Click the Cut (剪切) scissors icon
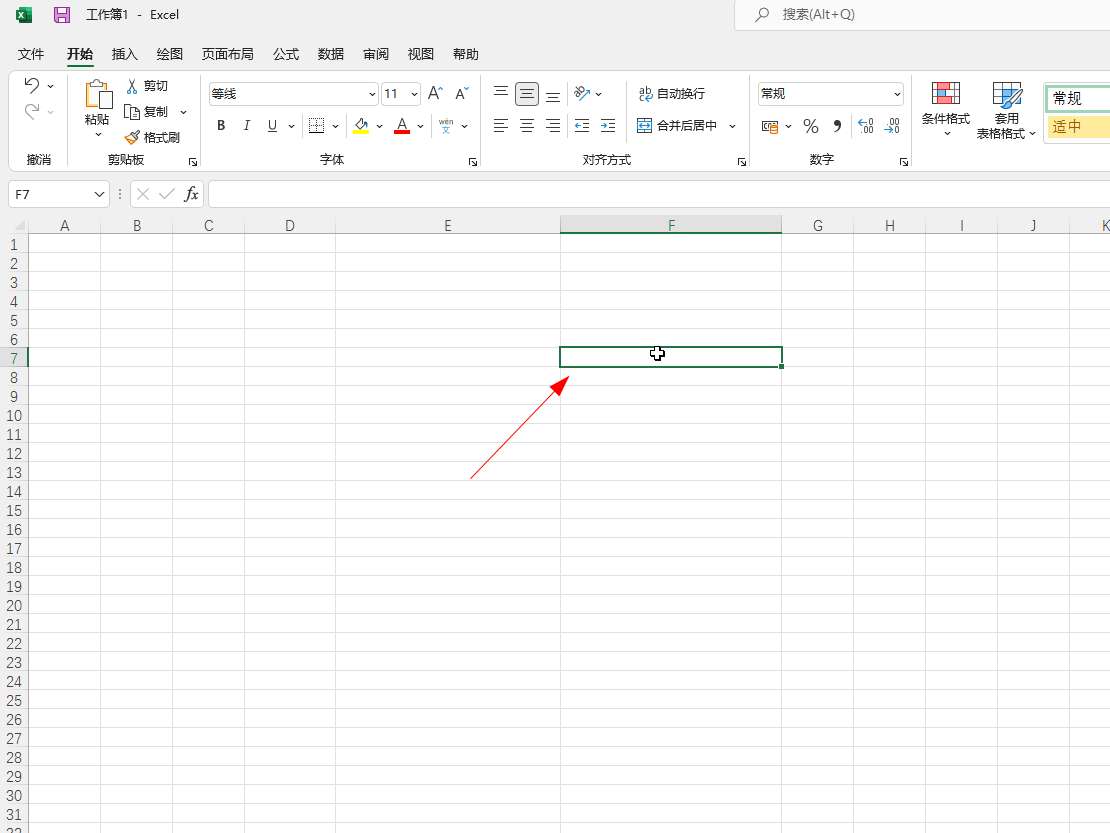The height and width of the screenshot is (833, 1110). click(x=132, y=86)
